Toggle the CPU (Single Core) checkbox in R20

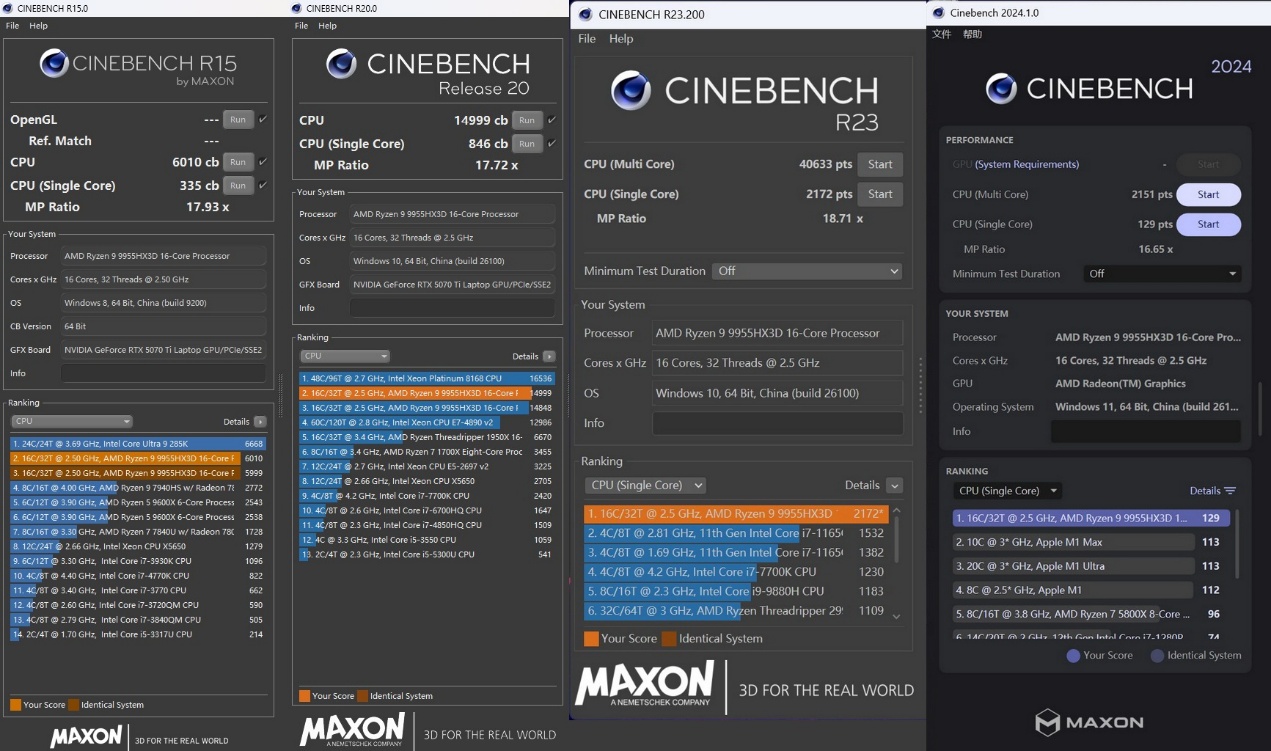pos(552,143)
